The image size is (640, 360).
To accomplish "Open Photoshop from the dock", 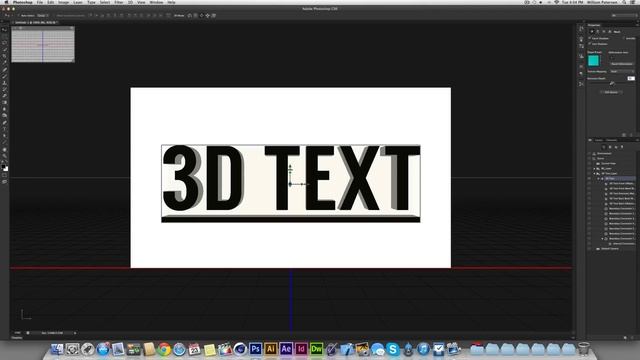I will point(256,349).
